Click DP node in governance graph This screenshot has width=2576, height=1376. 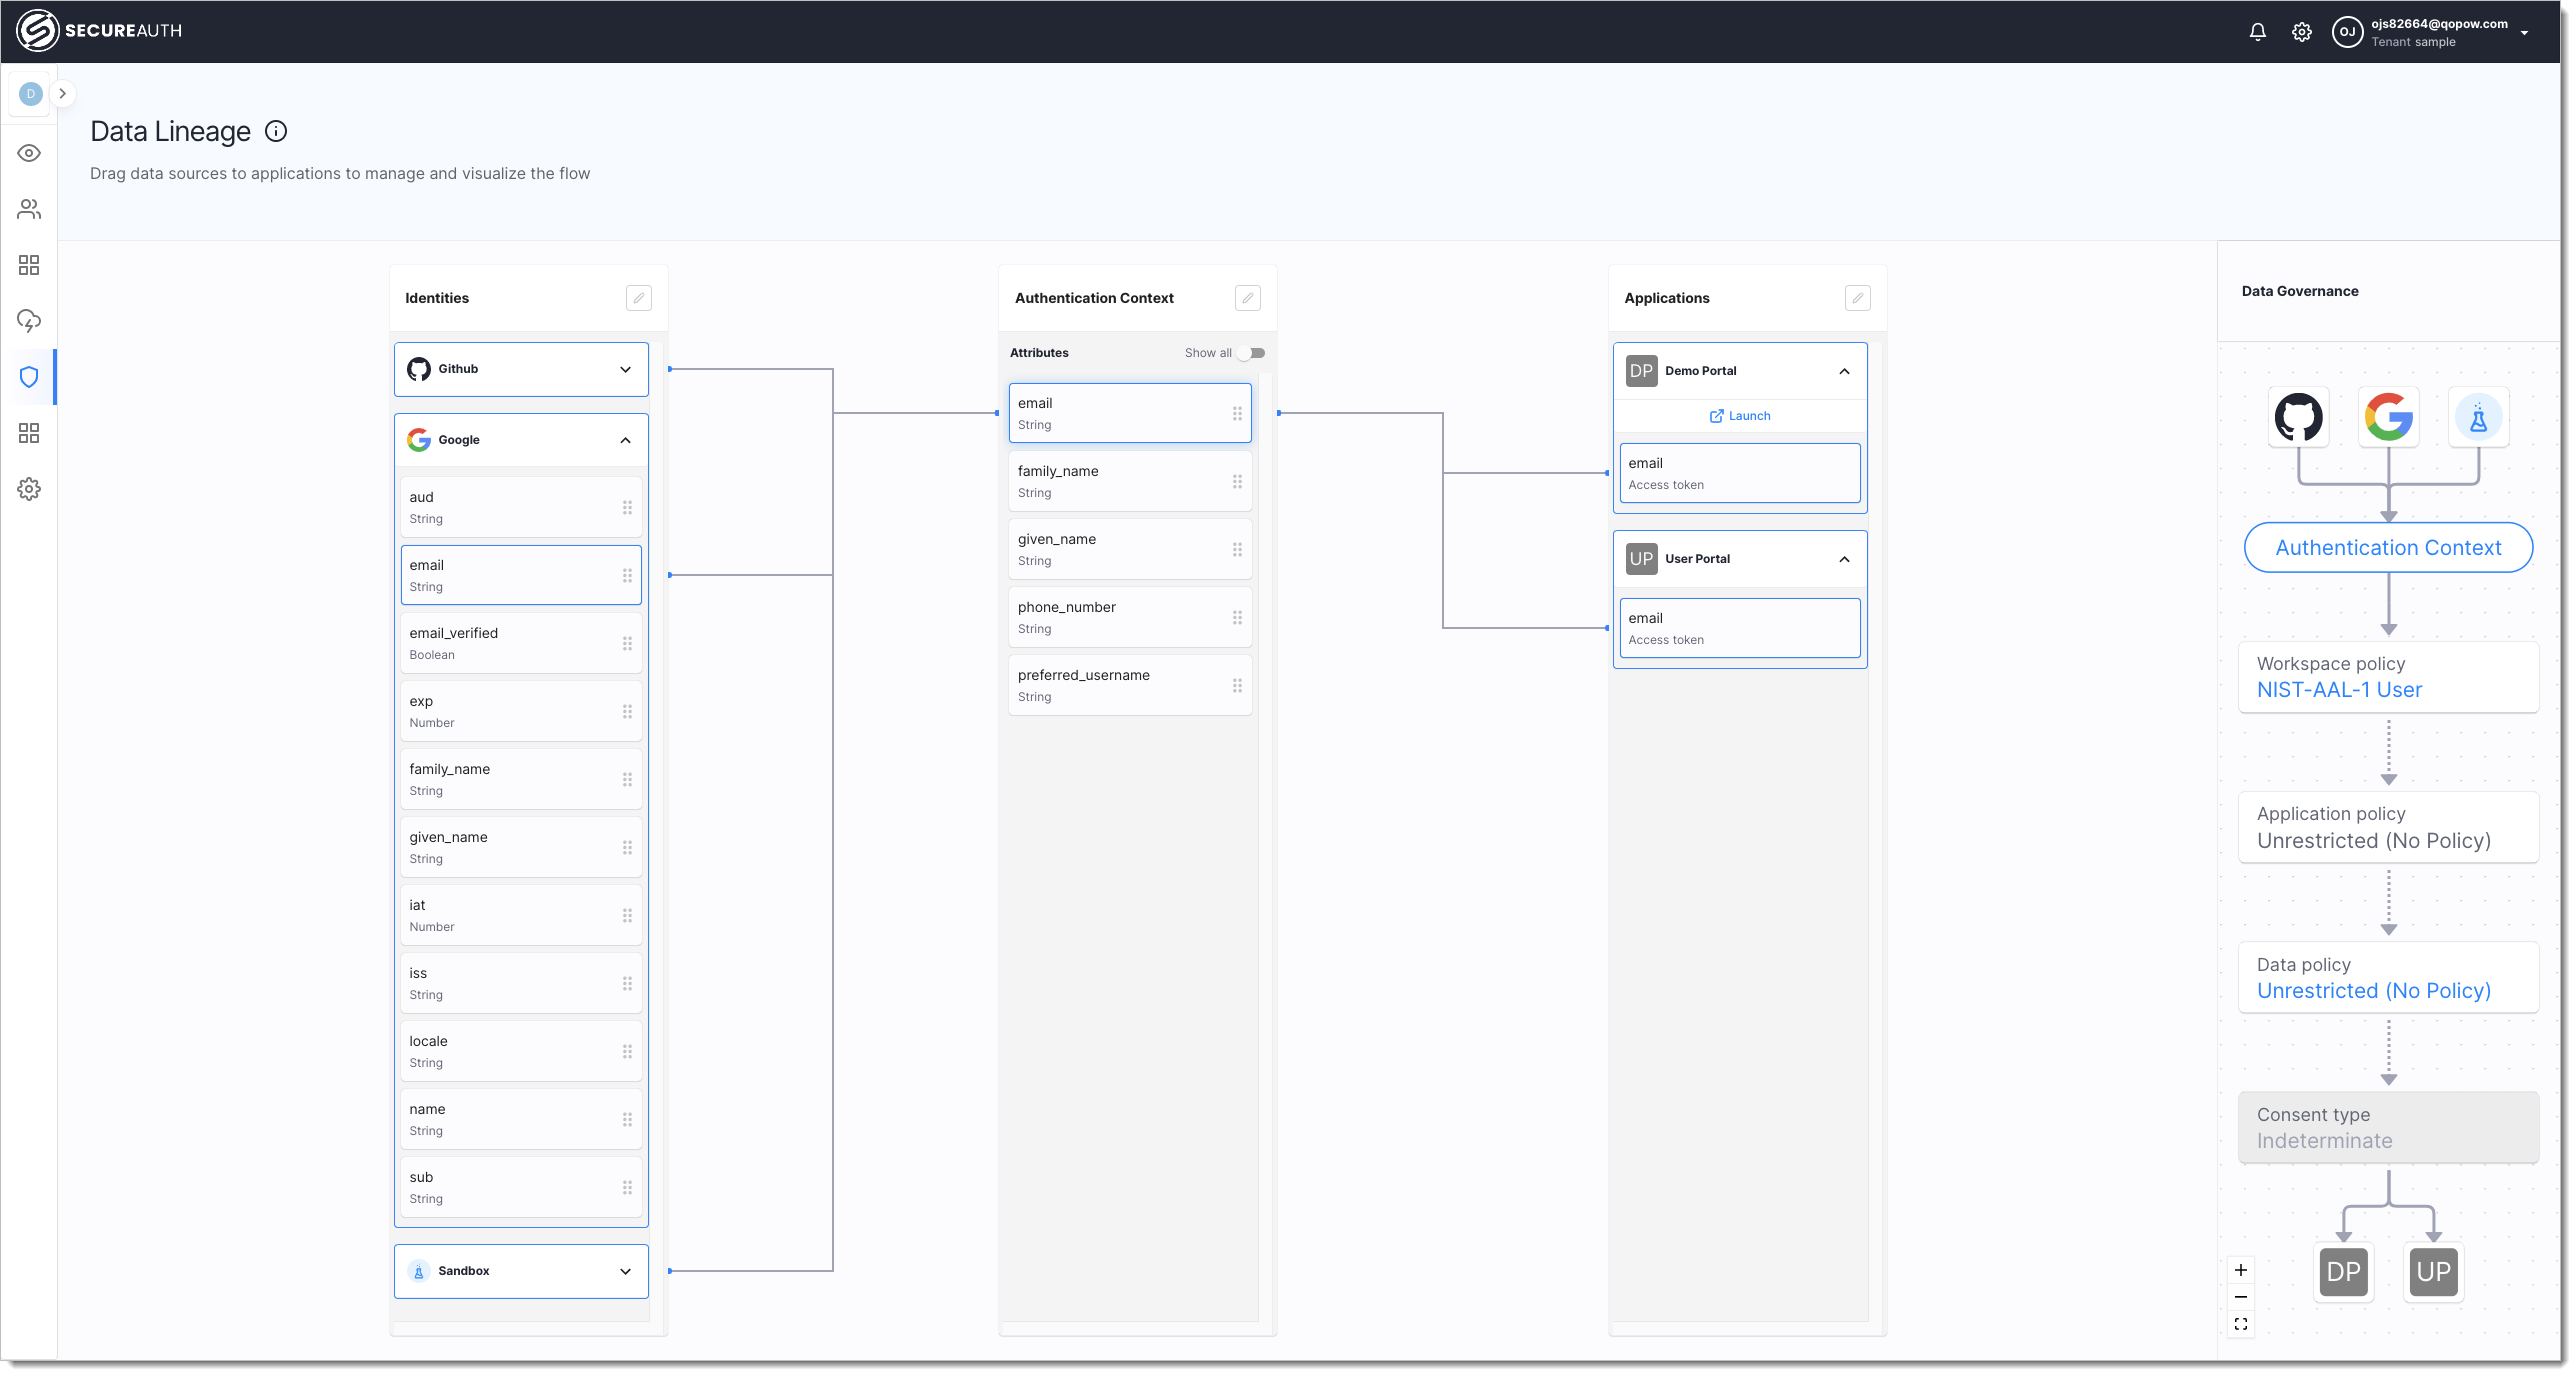coord(2344,1272)
